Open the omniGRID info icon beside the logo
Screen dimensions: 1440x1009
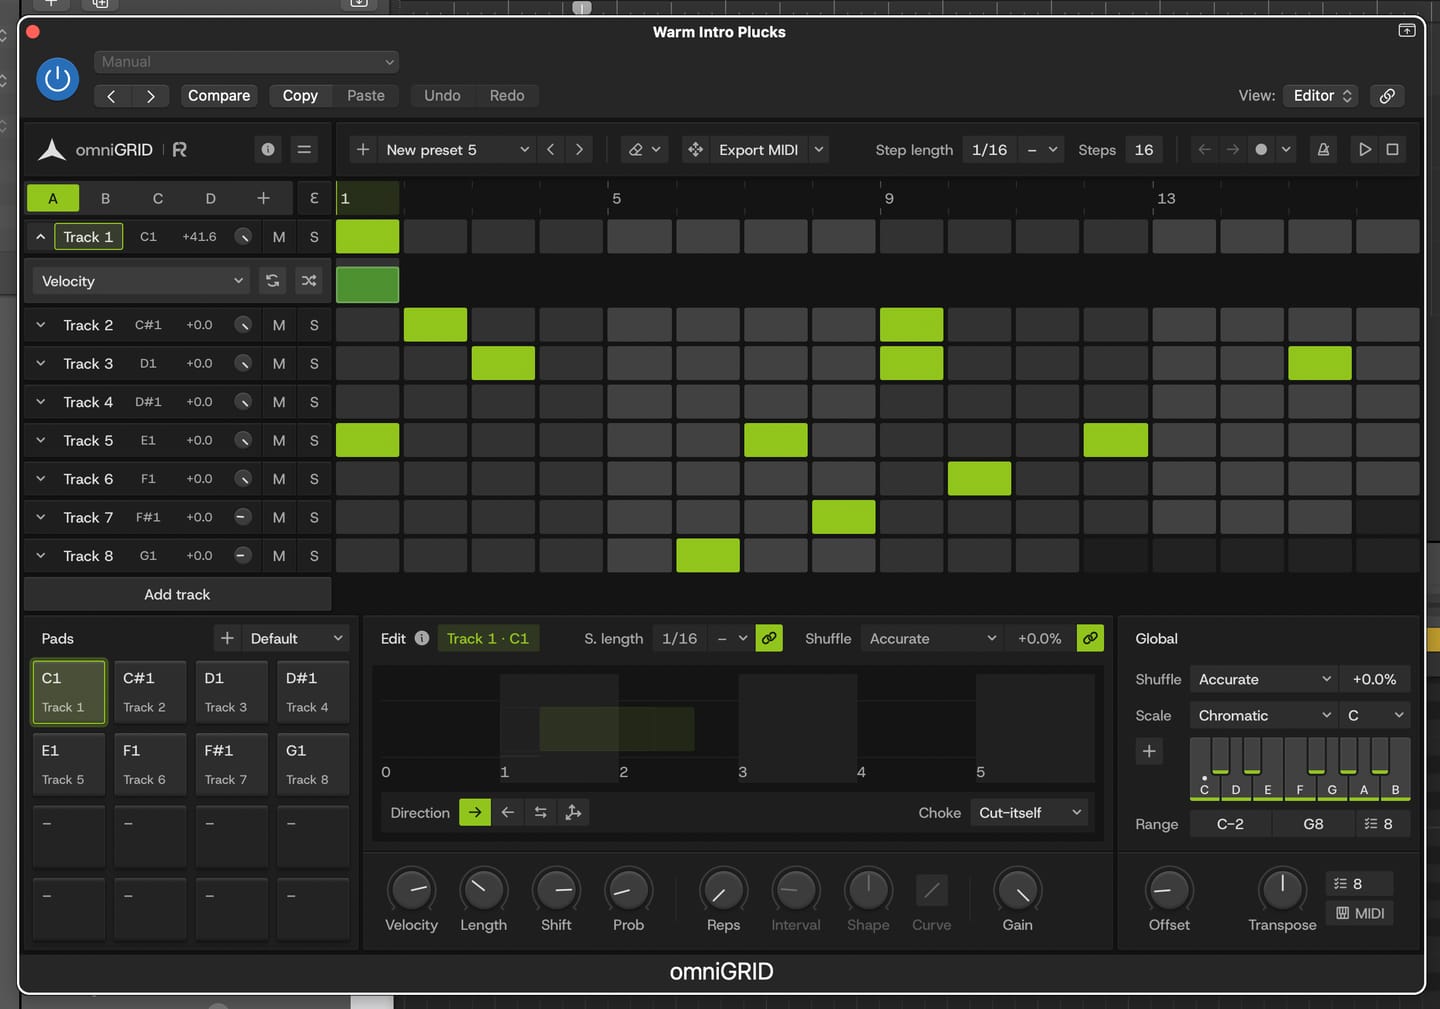[x=268, y=150]
